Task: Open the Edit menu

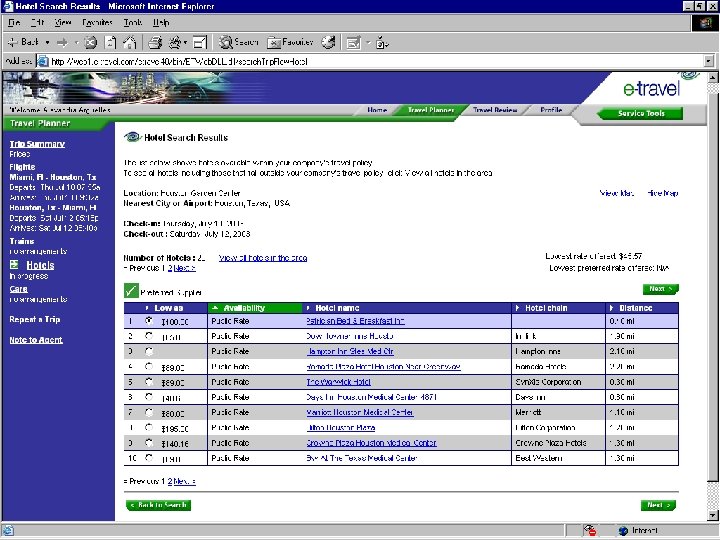Action: [37, 22]
